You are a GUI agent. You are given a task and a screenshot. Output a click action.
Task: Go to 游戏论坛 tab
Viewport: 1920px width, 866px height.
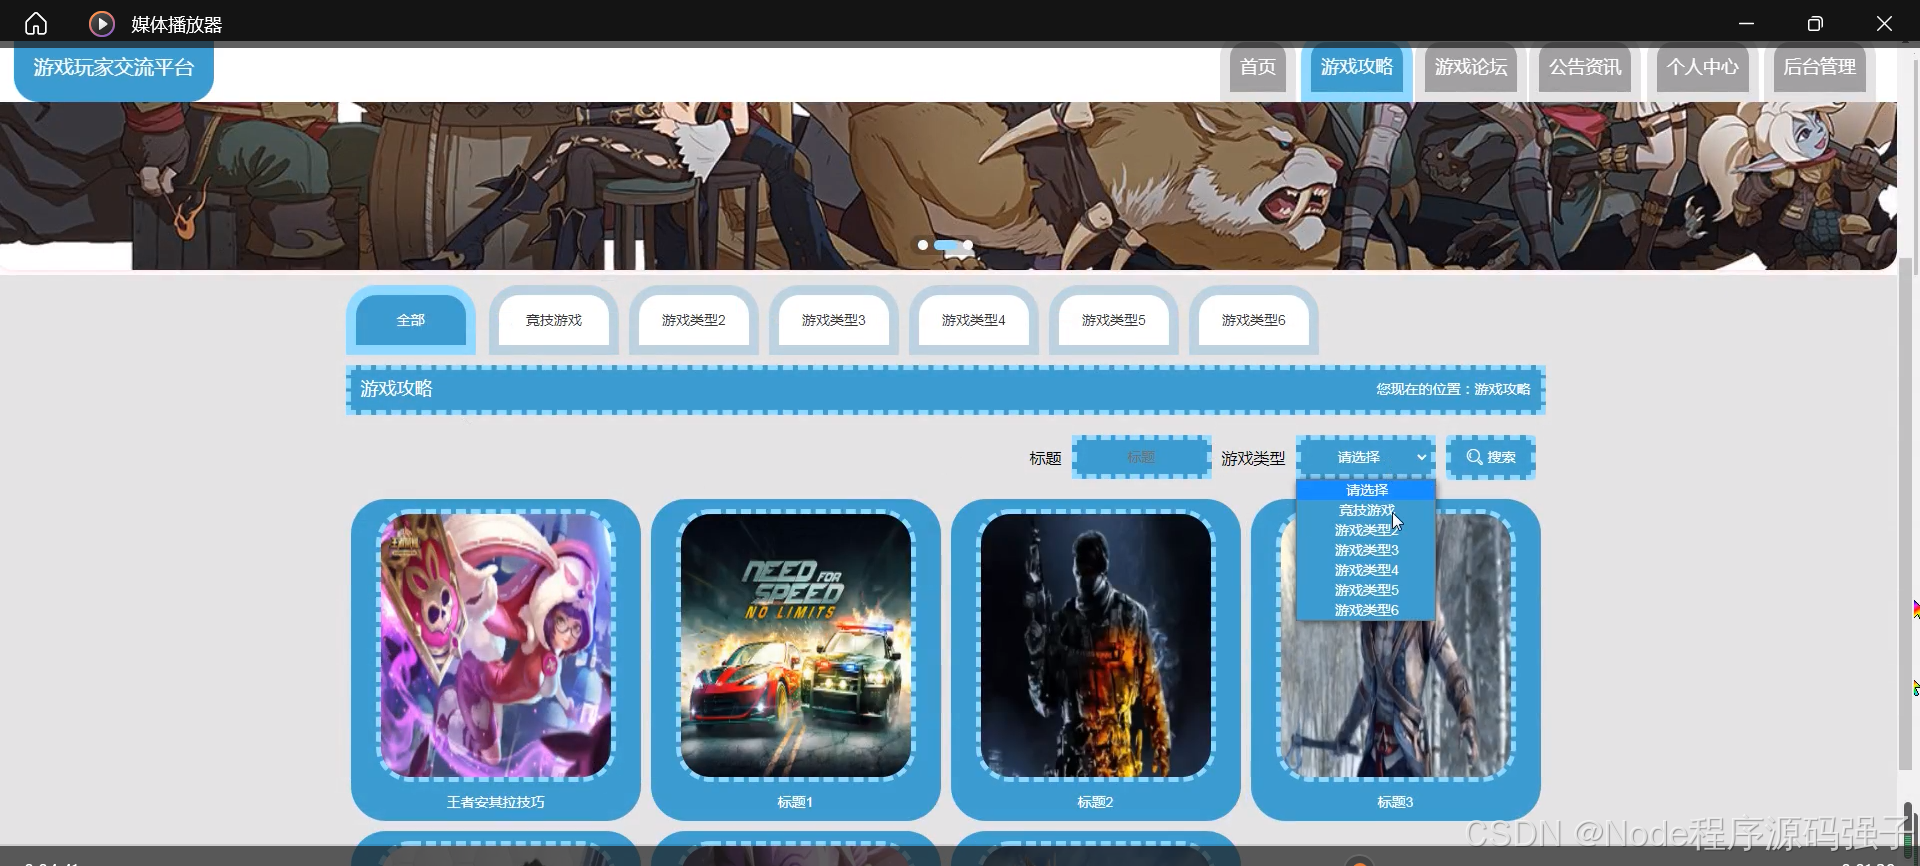point(1471,67)
